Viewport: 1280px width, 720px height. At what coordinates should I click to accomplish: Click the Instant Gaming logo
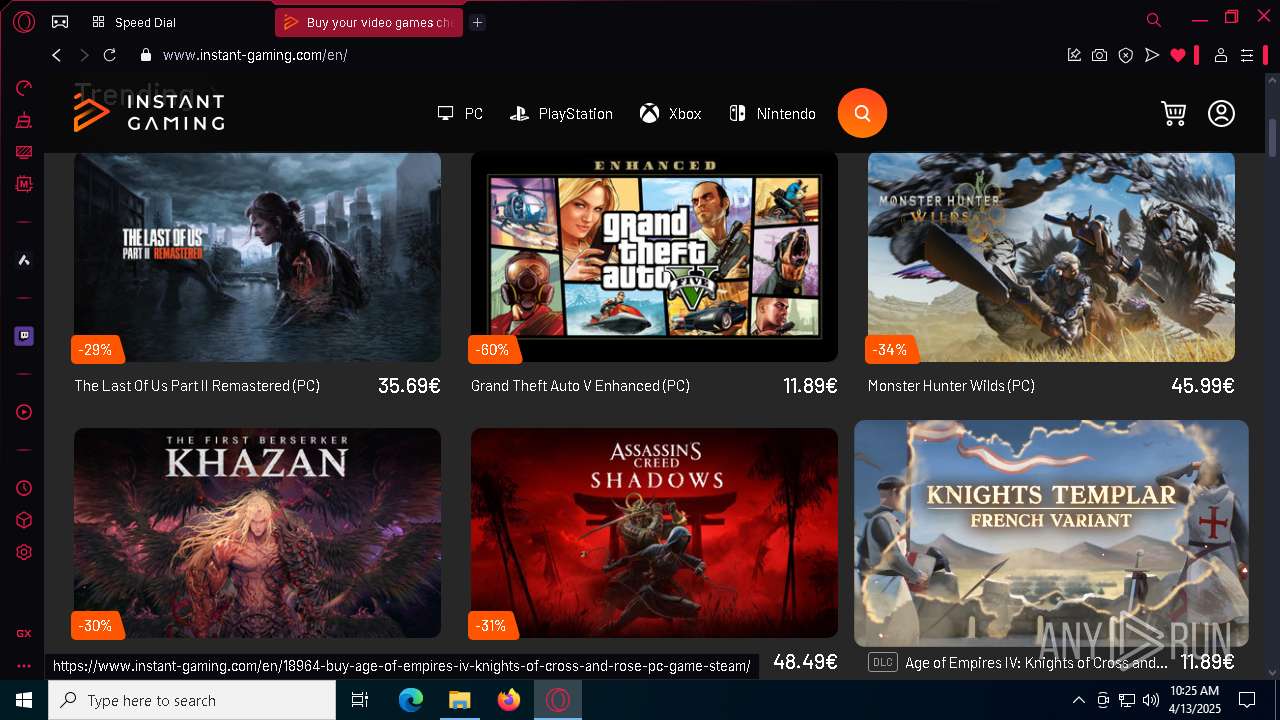[x=149, y=112]
